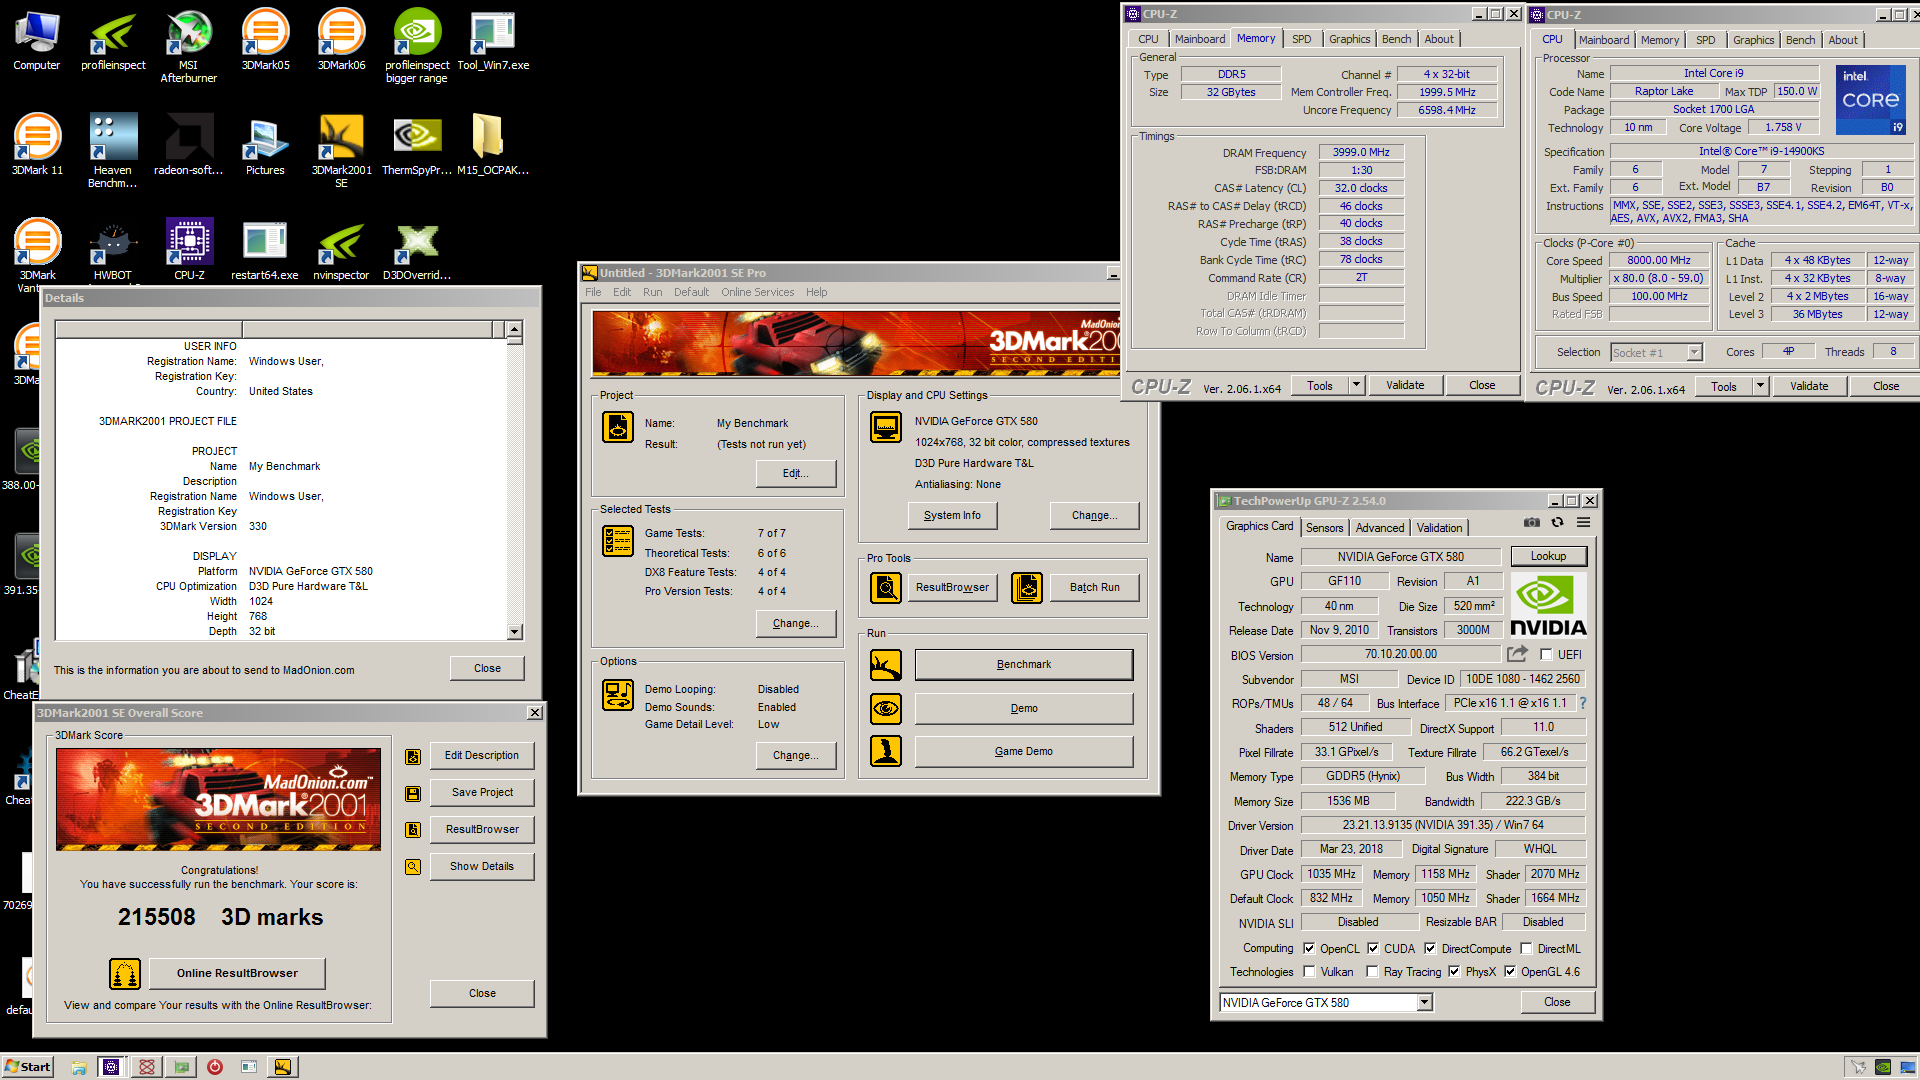
Task: Click the Benchmark button in 3DMark2001
Action: click(x=1024, y=665)
